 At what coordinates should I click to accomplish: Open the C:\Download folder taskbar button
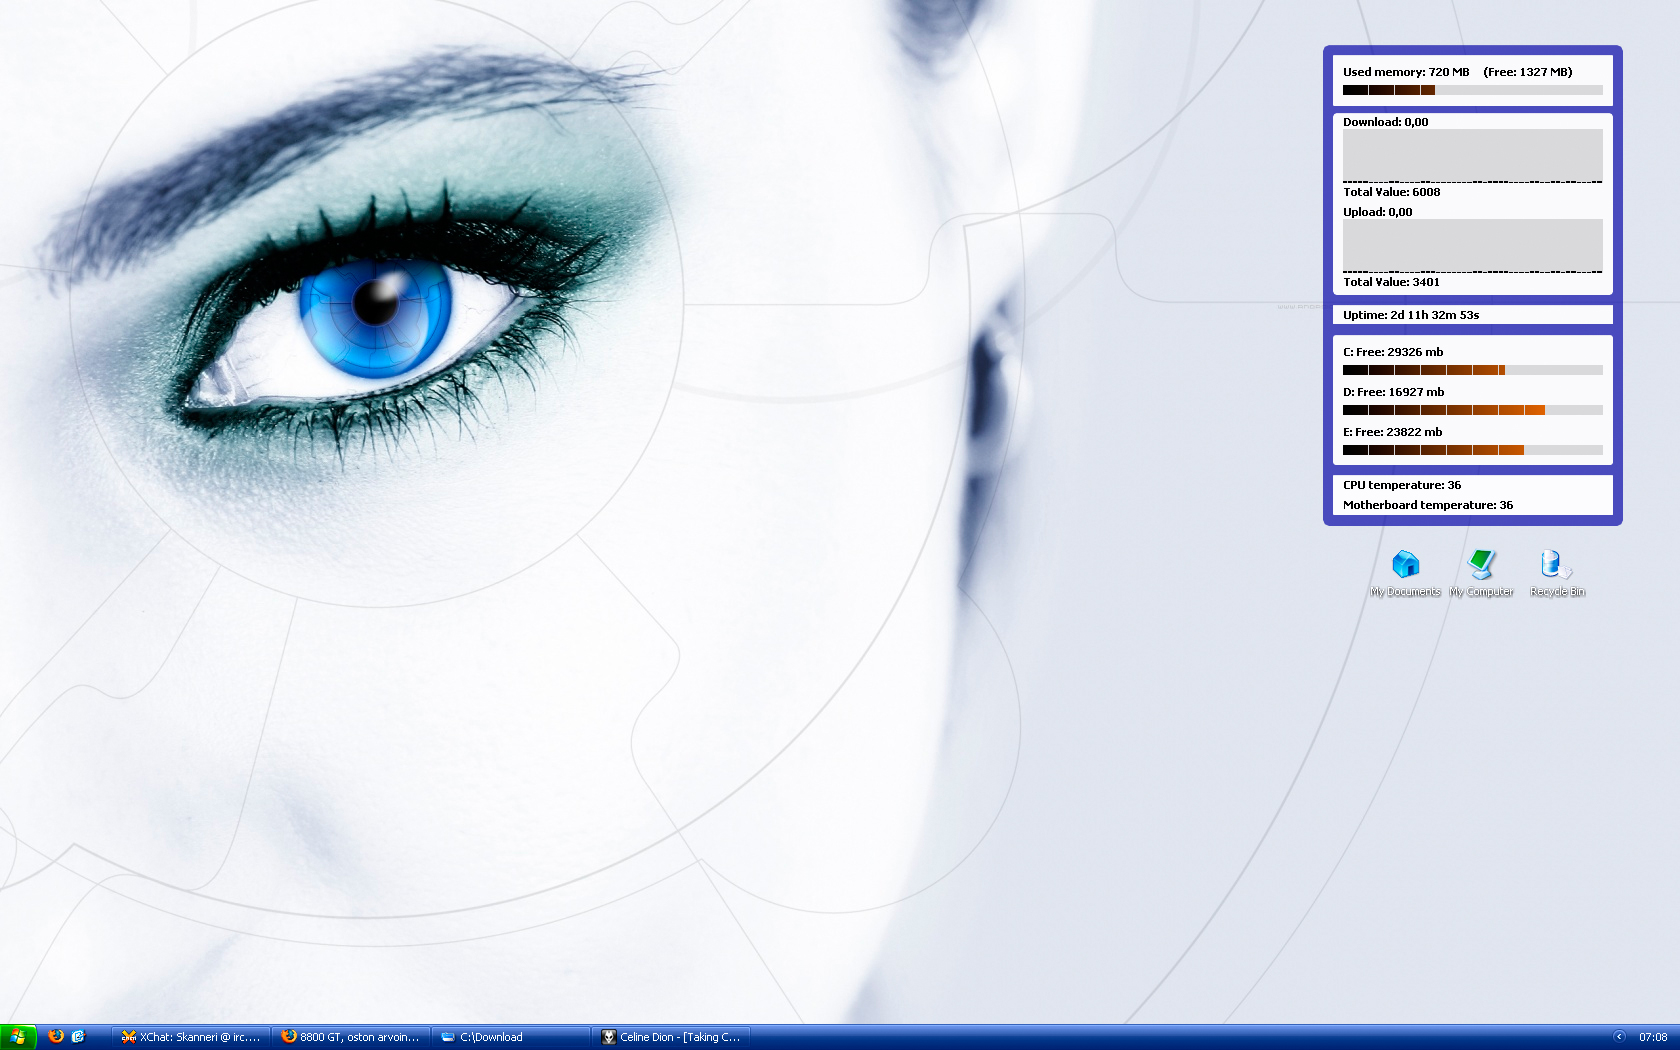[x=510, y=1037]
